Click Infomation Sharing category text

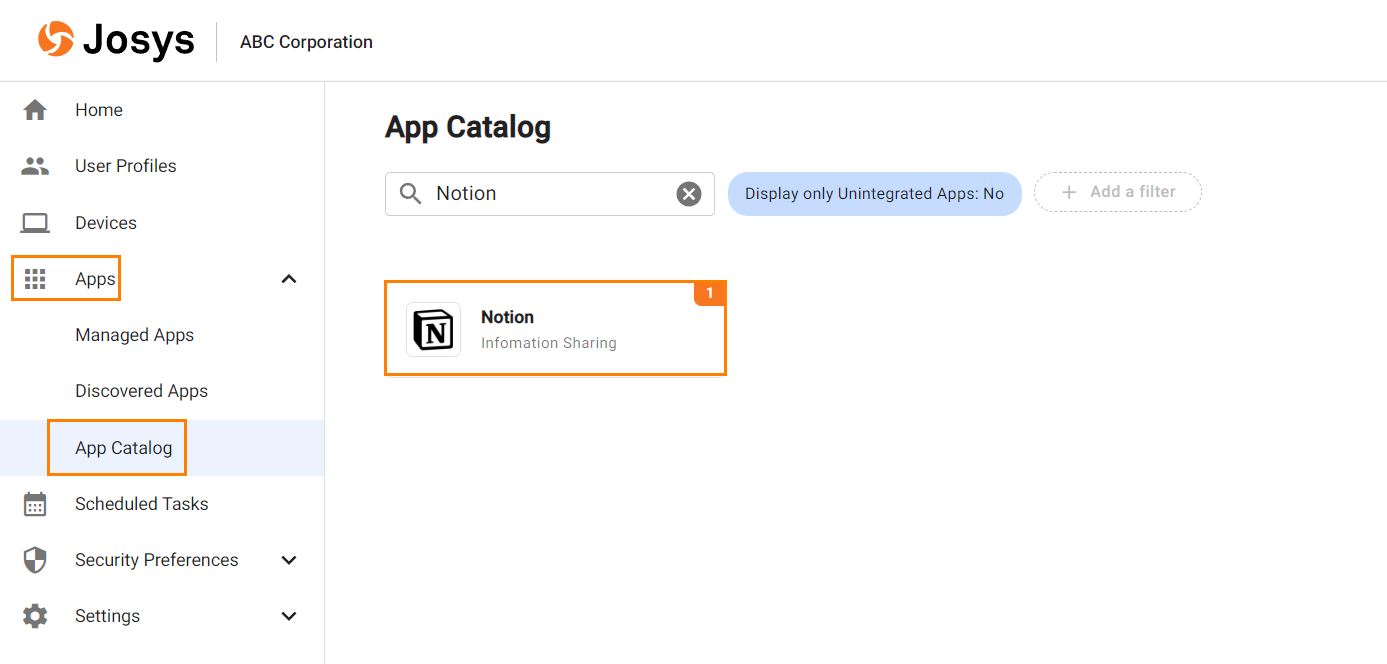tap(549, 343)
